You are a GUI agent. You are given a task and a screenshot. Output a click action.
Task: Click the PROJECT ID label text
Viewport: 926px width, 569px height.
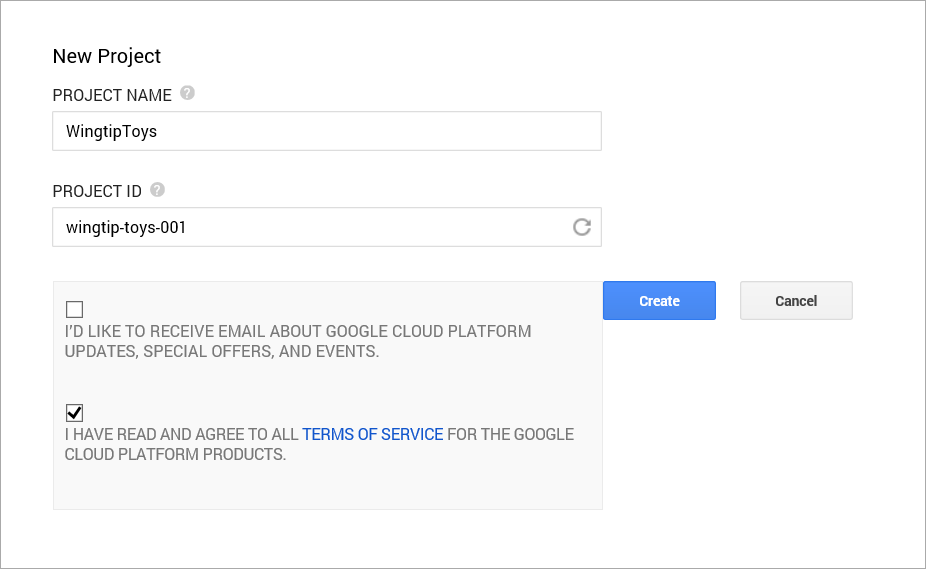[x=97, y=191]
